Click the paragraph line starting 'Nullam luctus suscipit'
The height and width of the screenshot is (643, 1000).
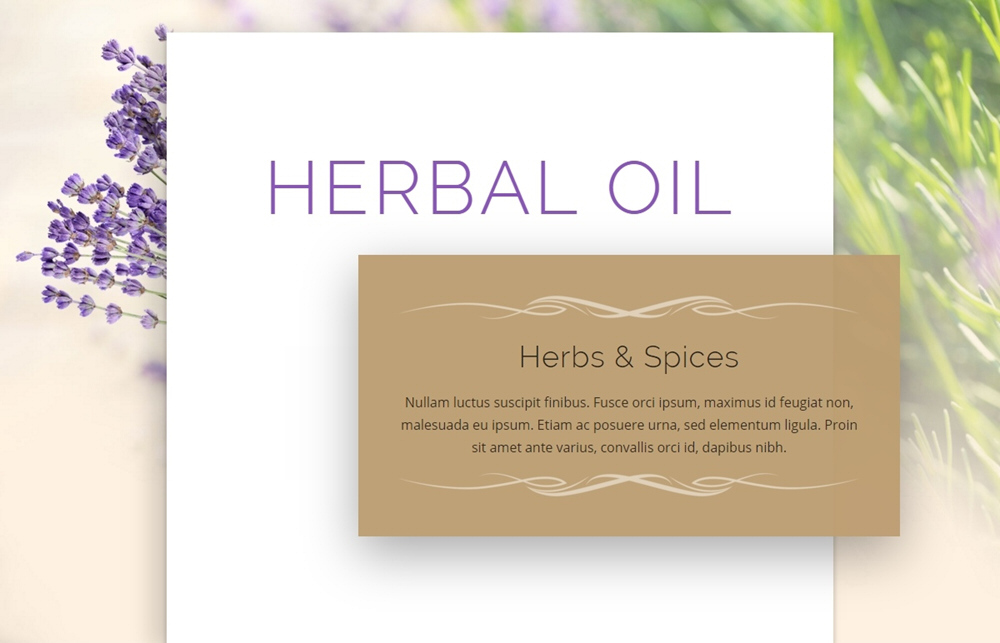tap(629, 403)
